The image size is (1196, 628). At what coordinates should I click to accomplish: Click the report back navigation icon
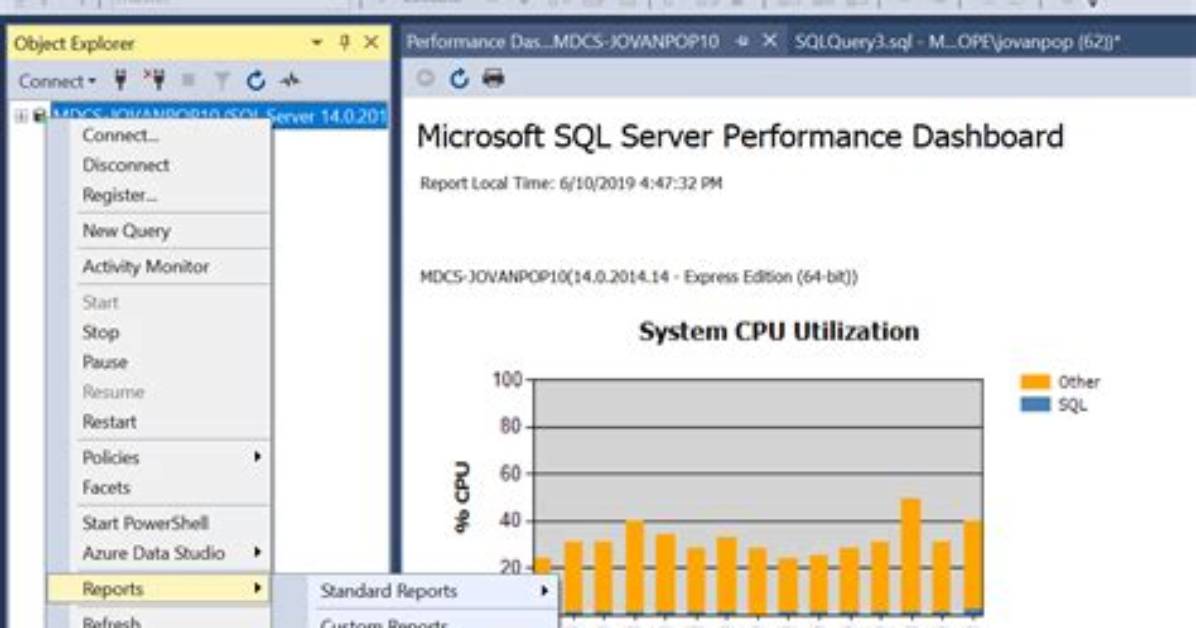[x=426, y=78]
